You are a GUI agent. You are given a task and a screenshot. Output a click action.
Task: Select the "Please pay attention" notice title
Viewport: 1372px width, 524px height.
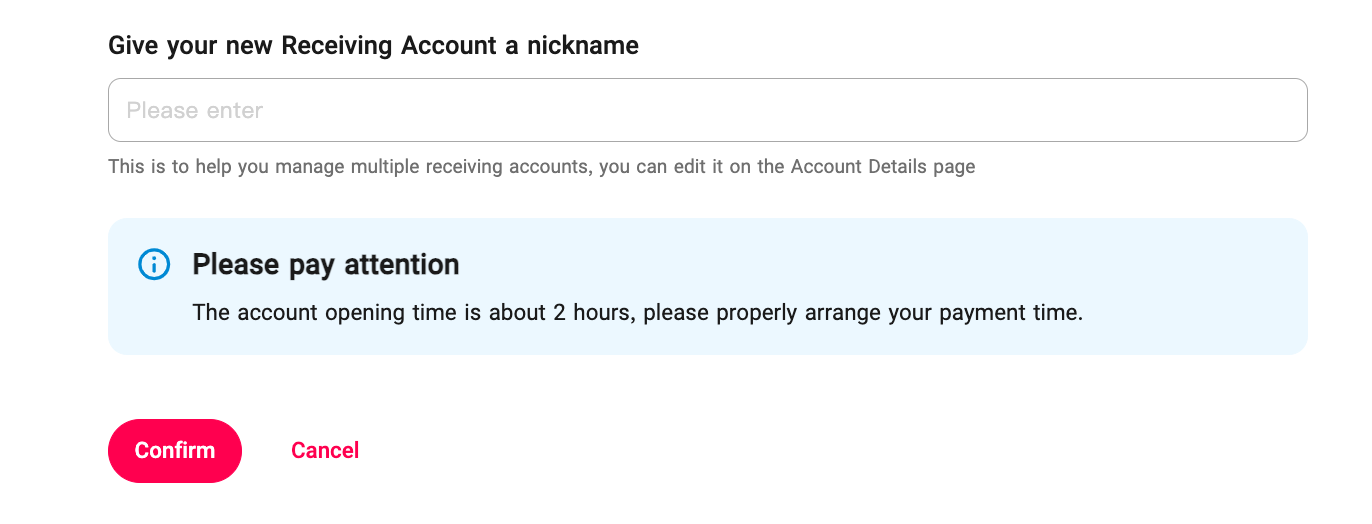[x=325, y=264]
